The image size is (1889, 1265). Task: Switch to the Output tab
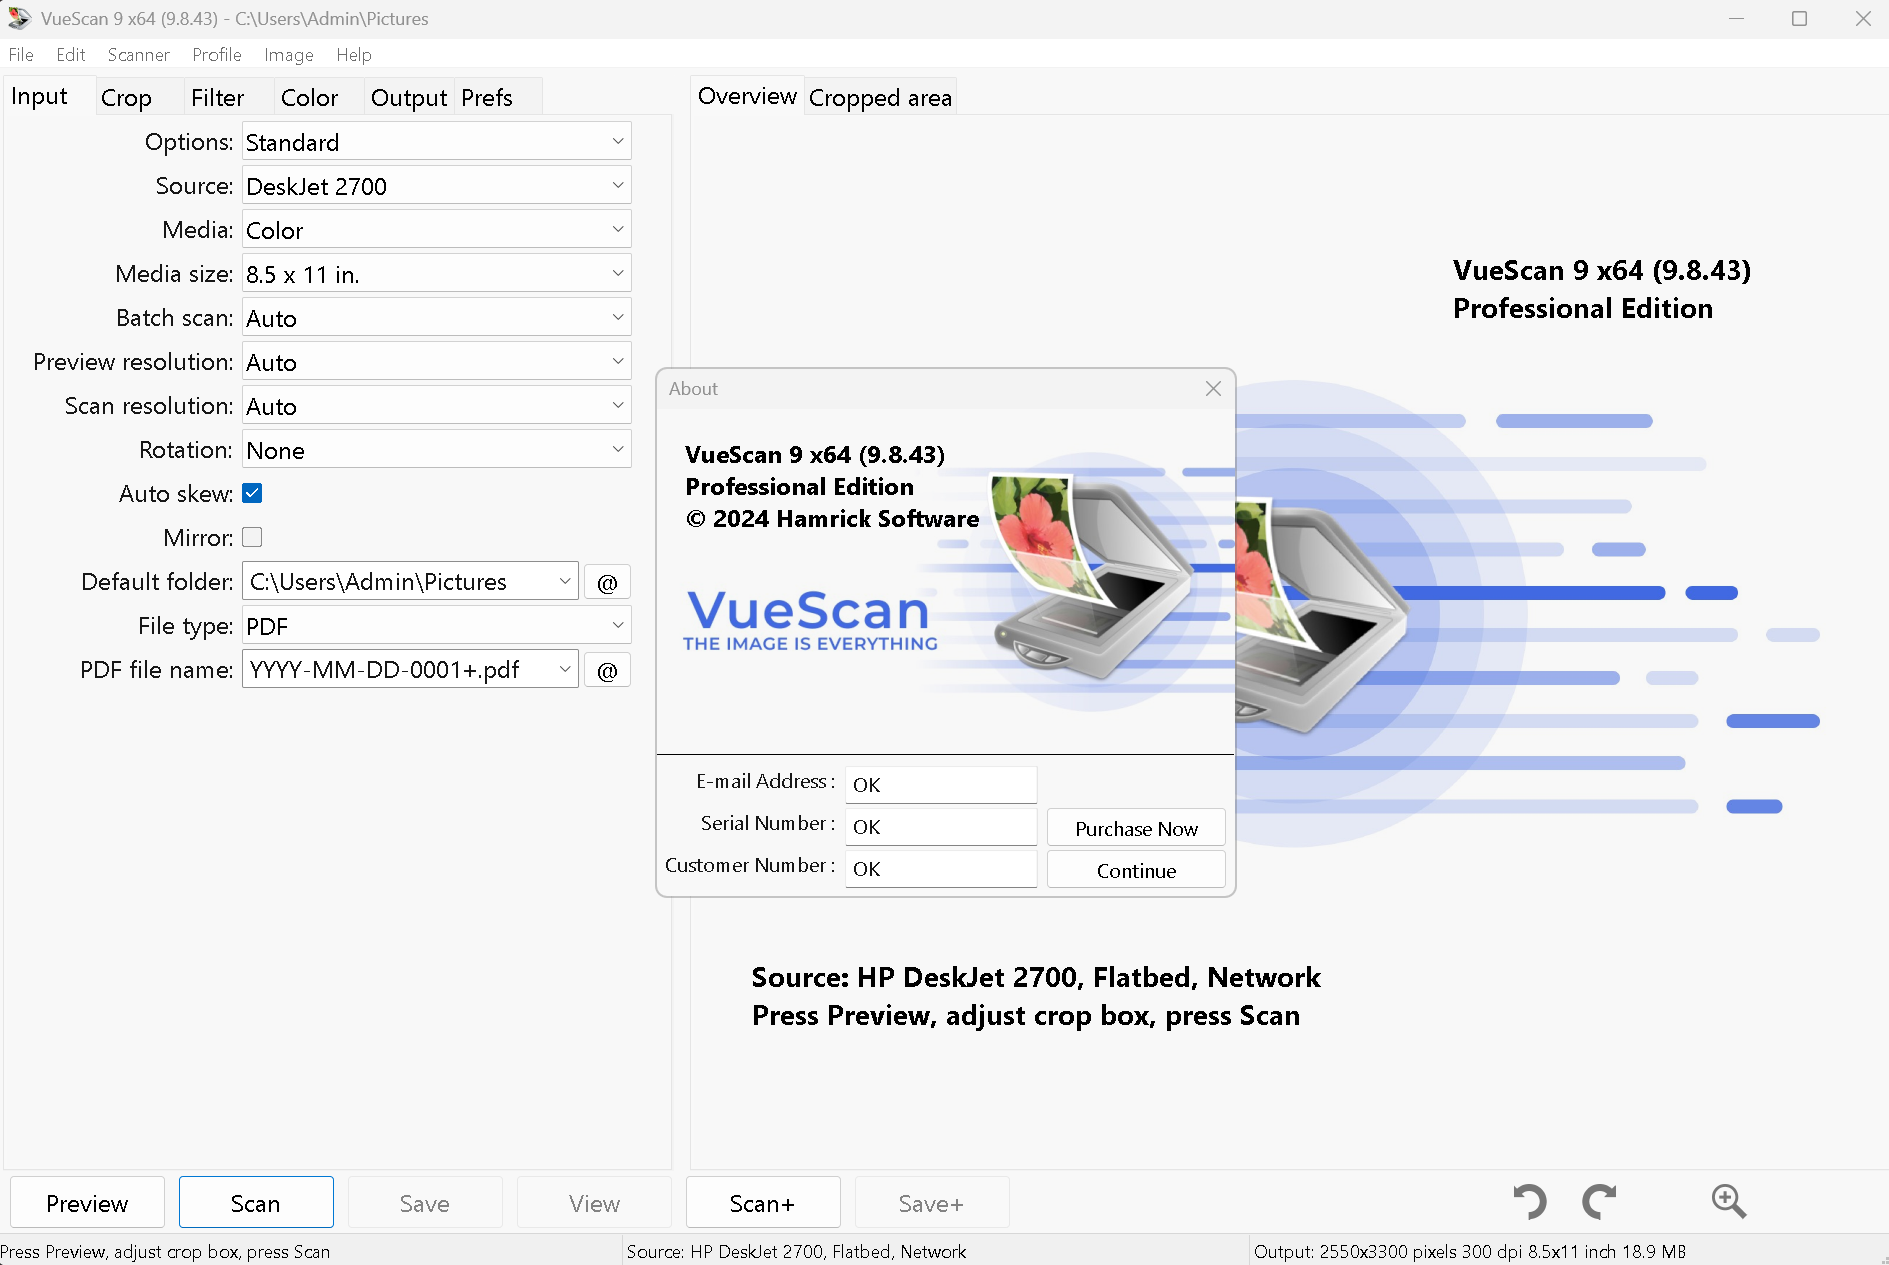[x=409, y=98]
